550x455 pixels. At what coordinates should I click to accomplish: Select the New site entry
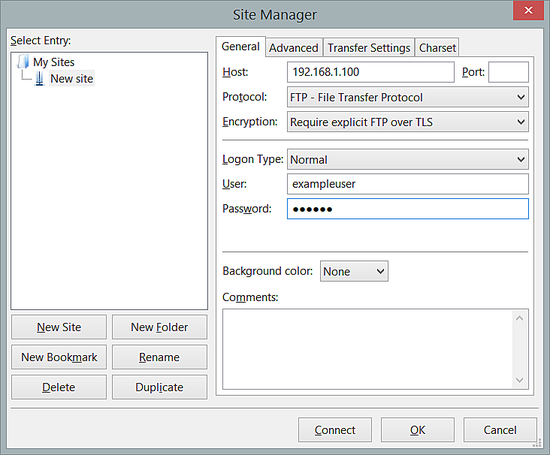(72, 79)
